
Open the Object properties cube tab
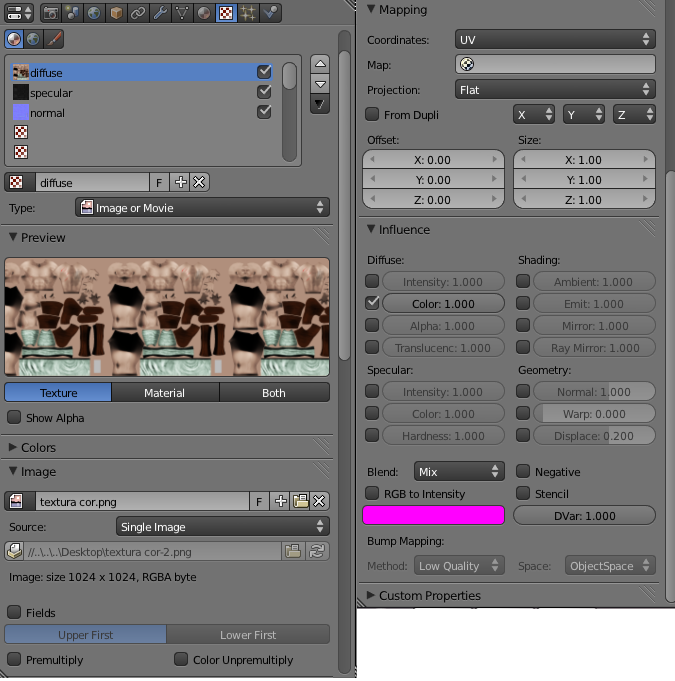116,13
